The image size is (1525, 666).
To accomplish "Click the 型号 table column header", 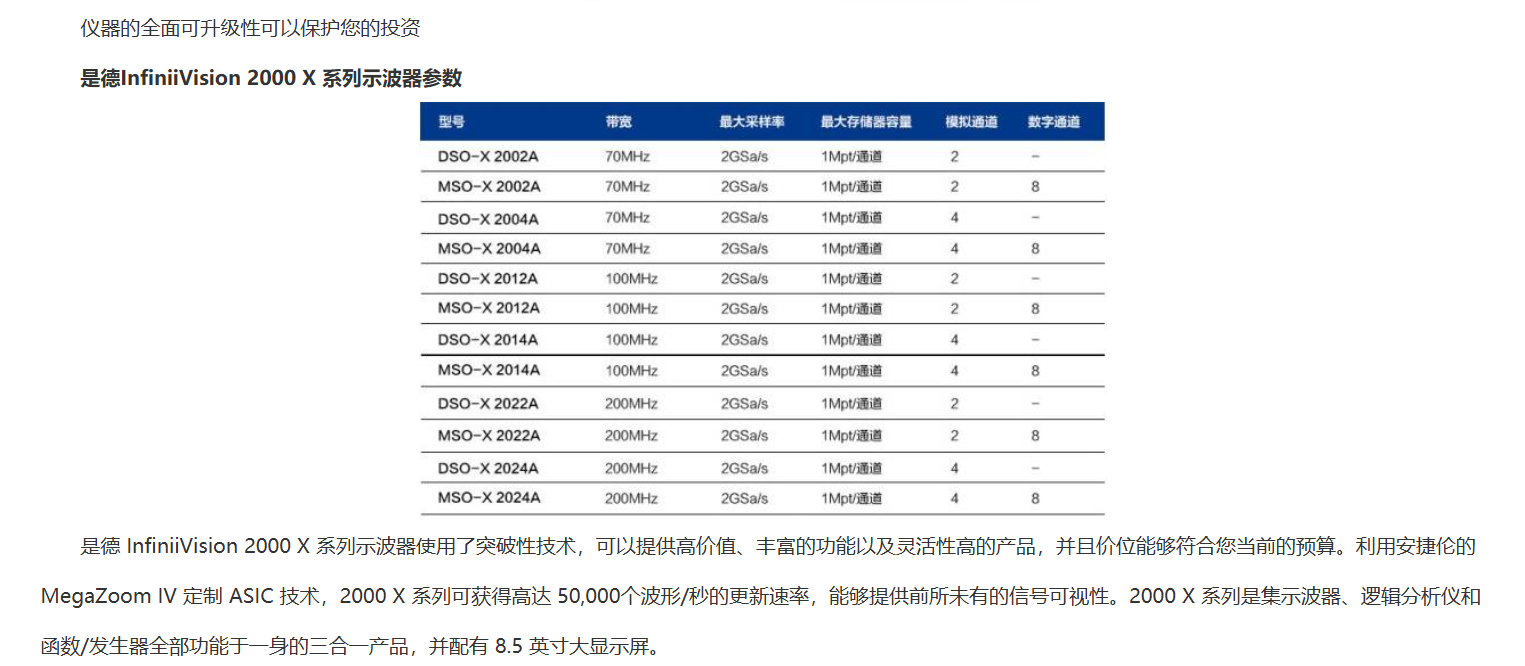I will 451,122.
